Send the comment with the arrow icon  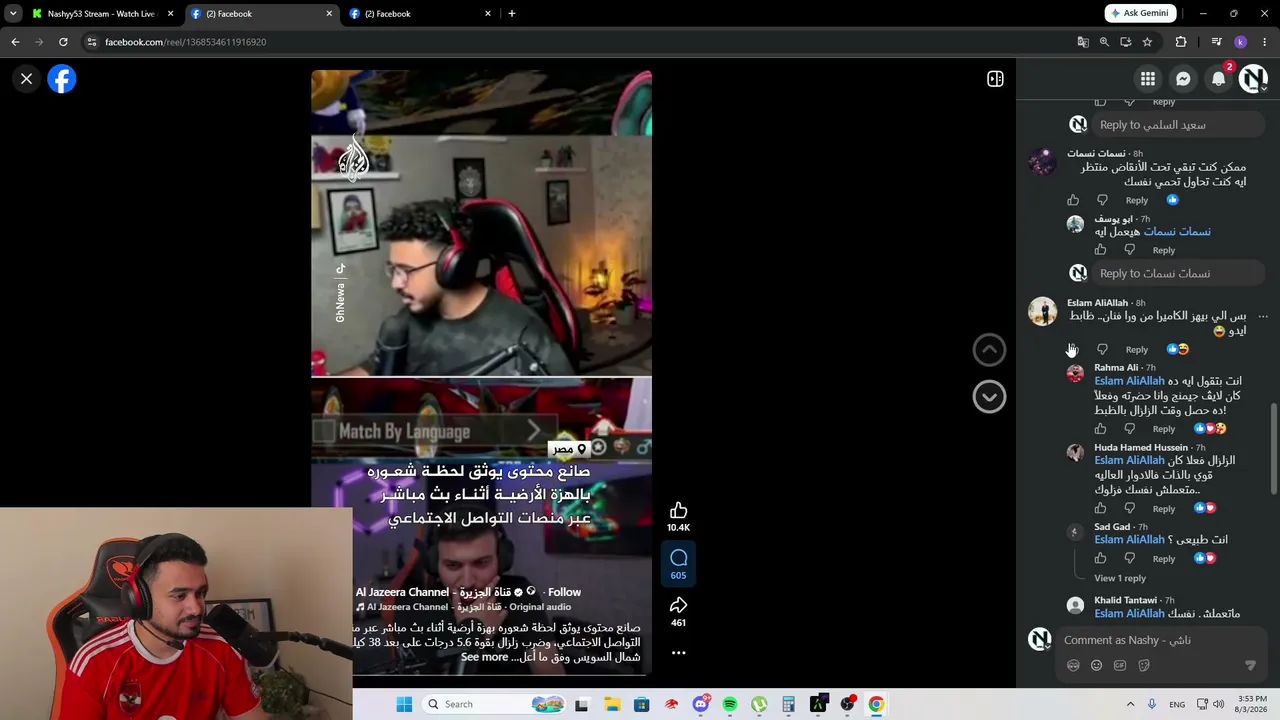[1250, 665]
